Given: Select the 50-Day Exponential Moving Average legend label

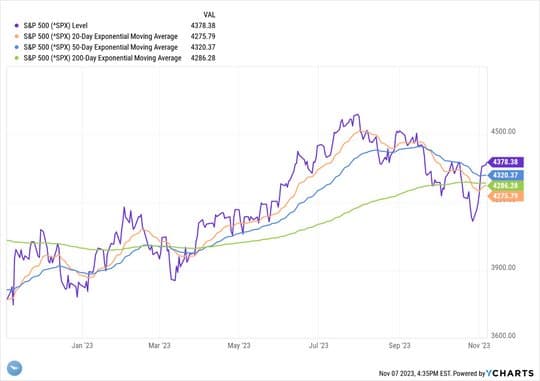Looking at the screenshot, I should tap(101, 47).
